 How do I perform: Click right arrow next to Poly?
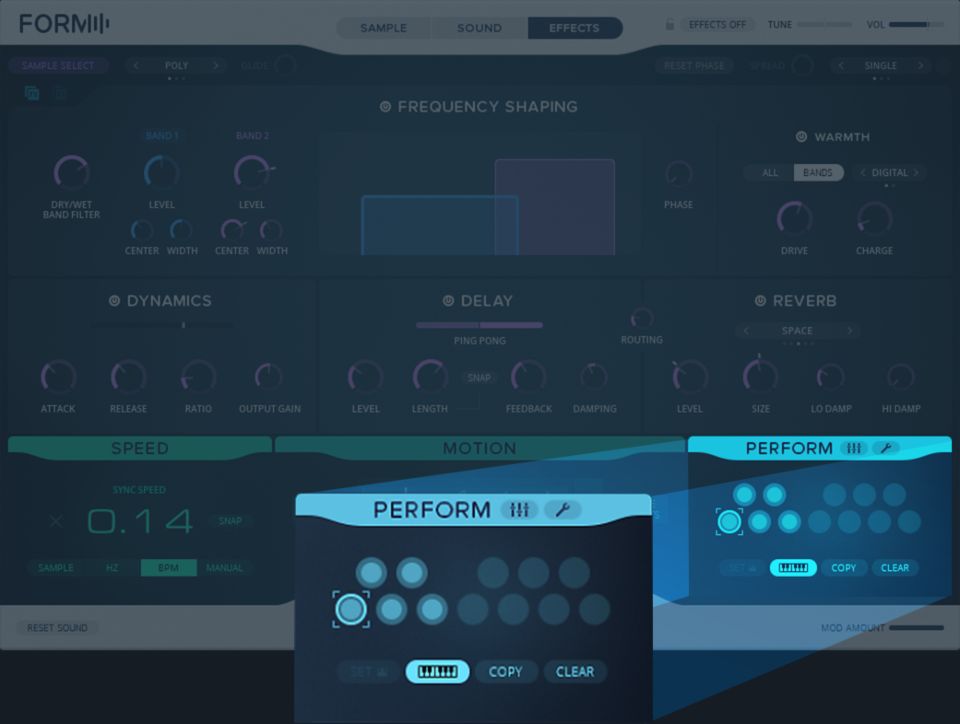(x=215, y=66)
